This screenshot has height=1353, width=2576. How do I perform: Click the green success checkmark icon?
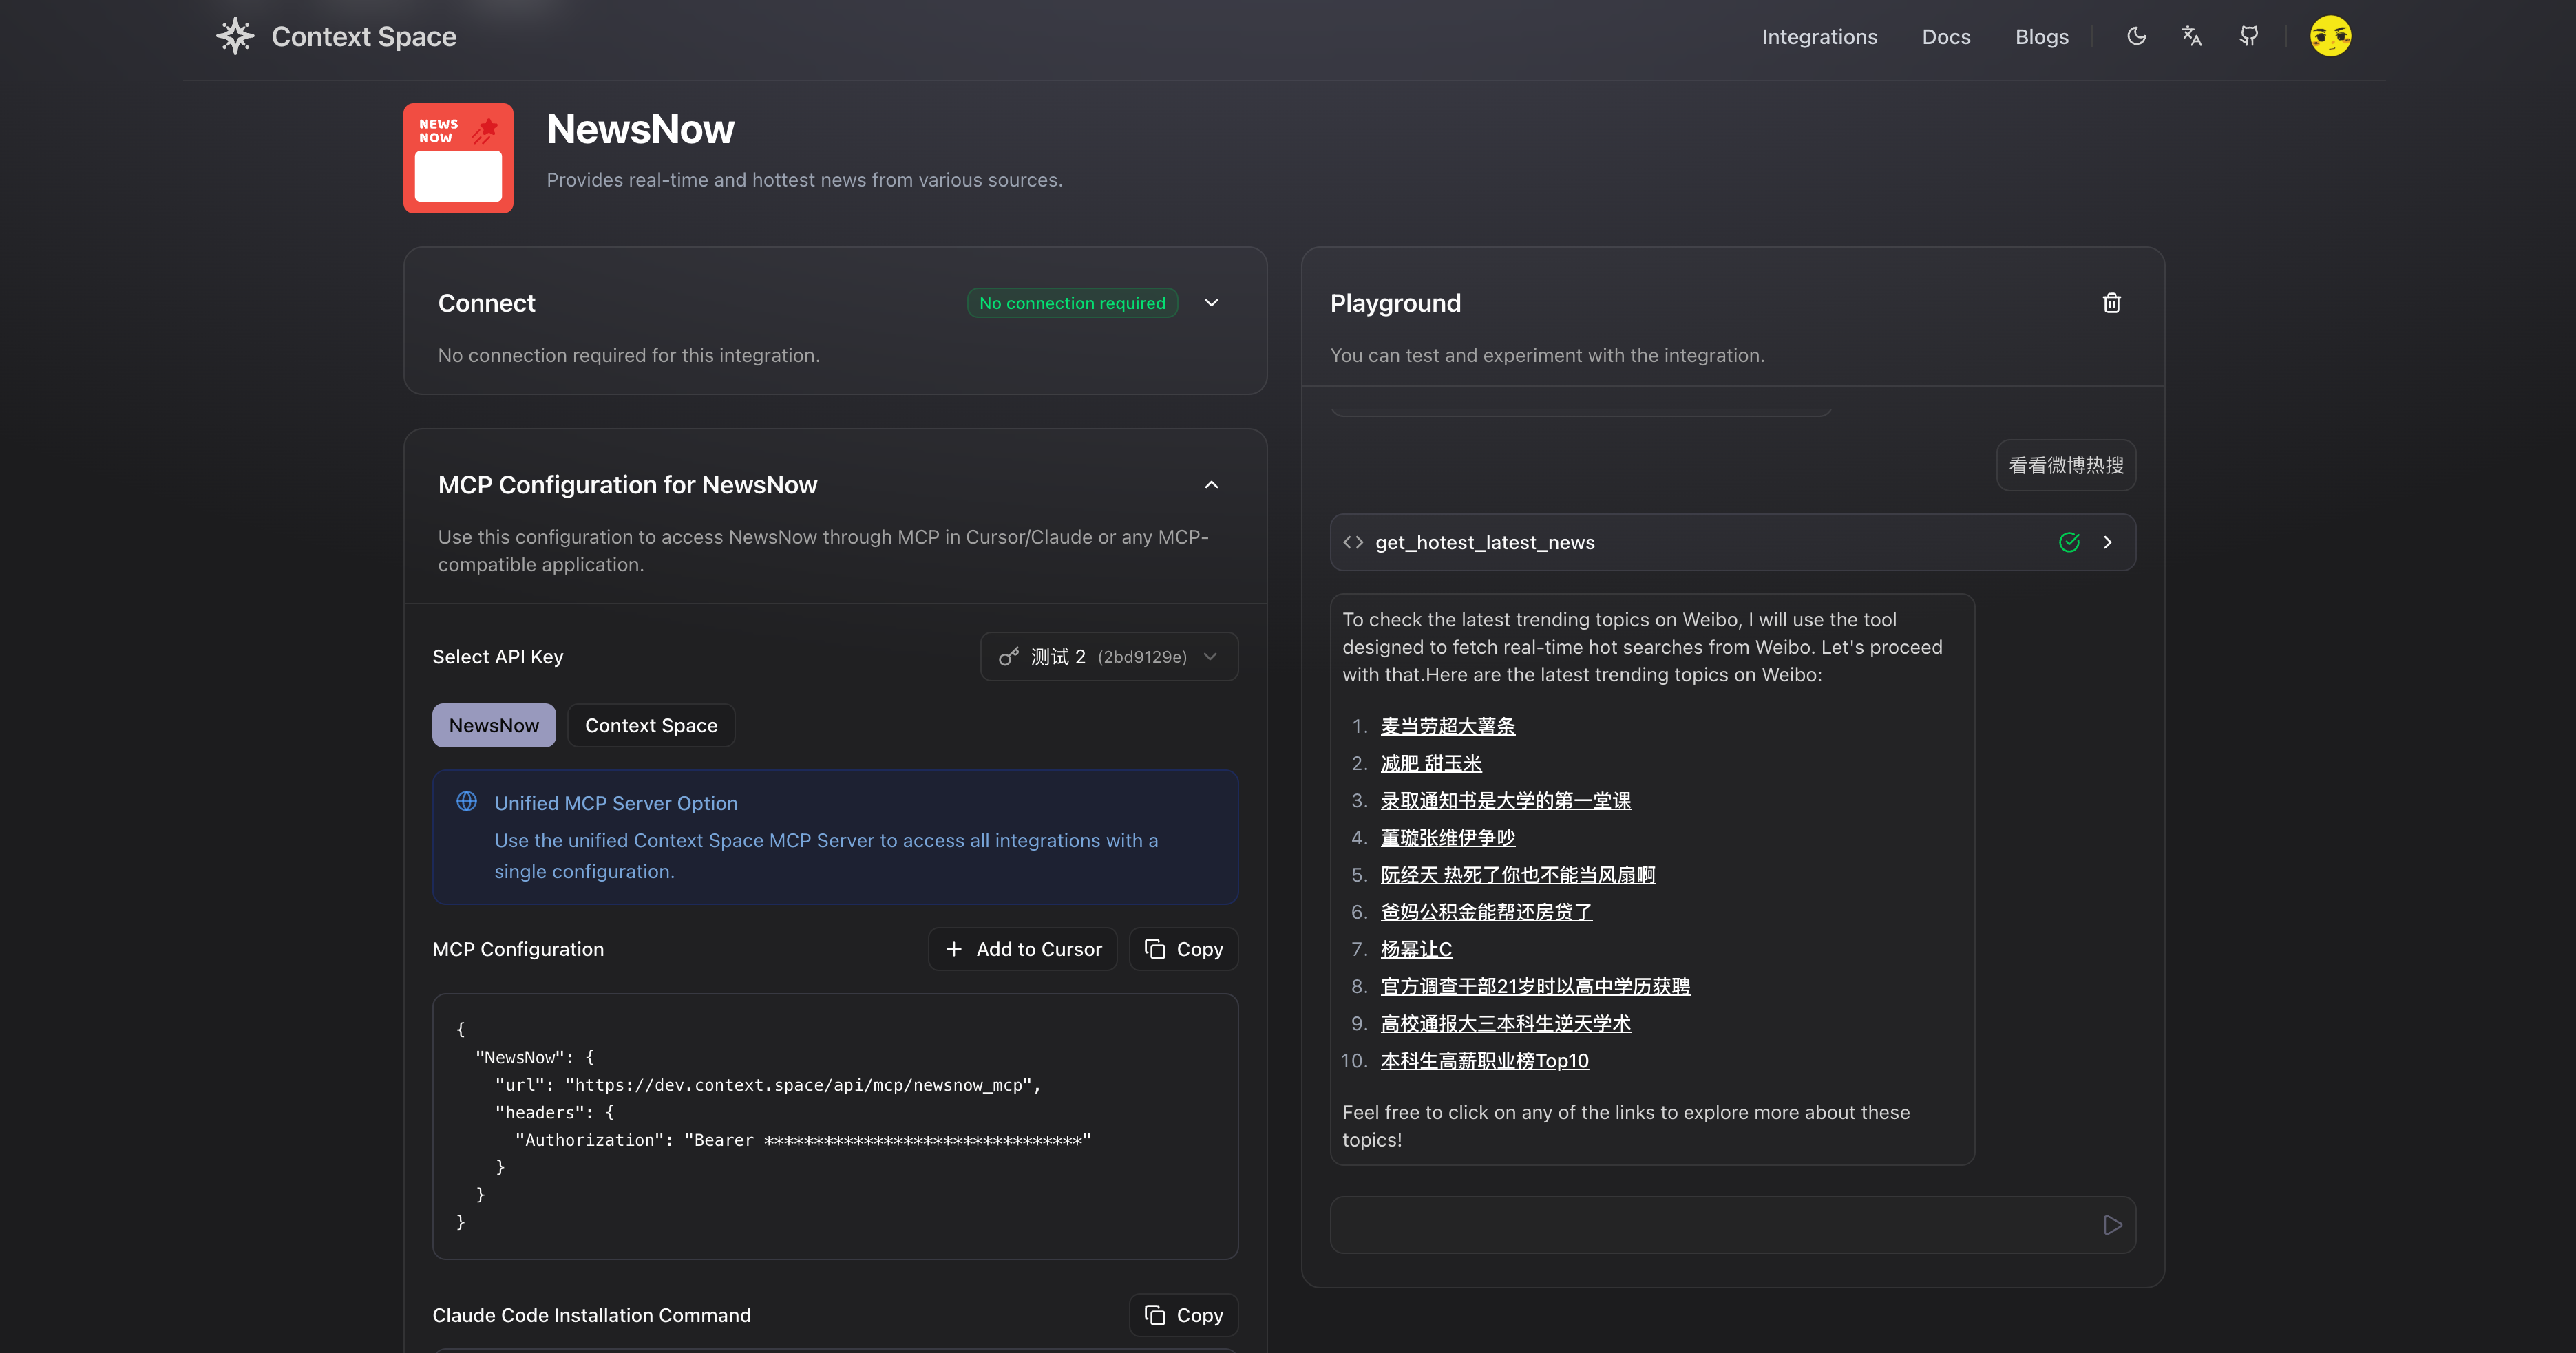point(2069,542)
